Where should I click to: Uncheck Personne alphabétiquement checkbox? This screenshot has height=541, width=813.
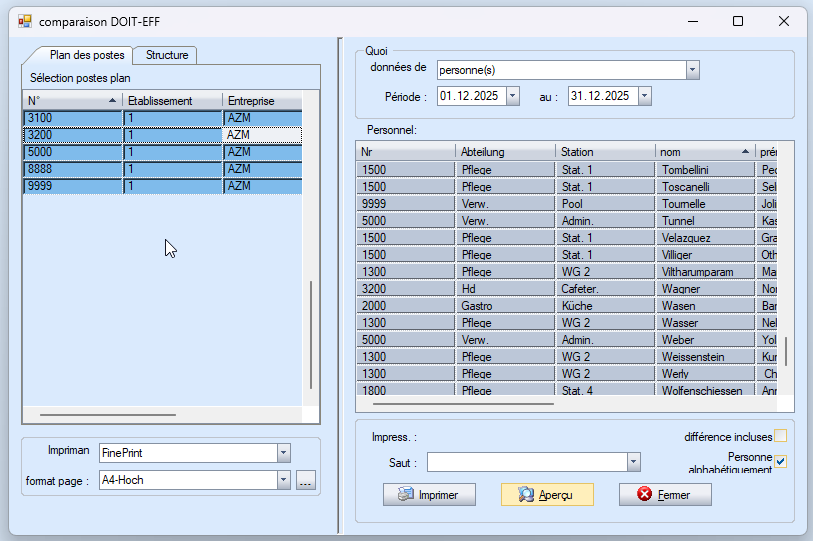(x=781, y=461)
